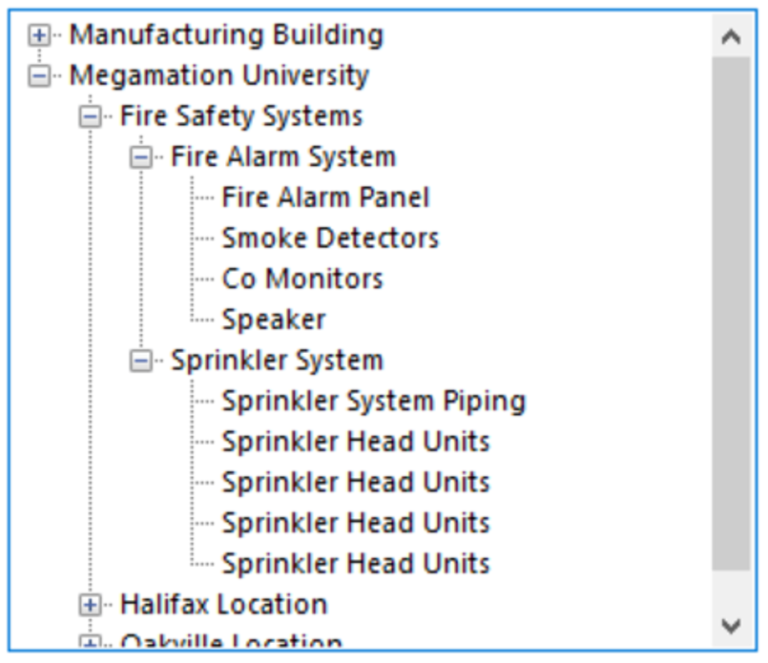The width and height of the screenshot is (768, 663).
Task: Collapse the Megamation University node
Action: tap(38, 76)
